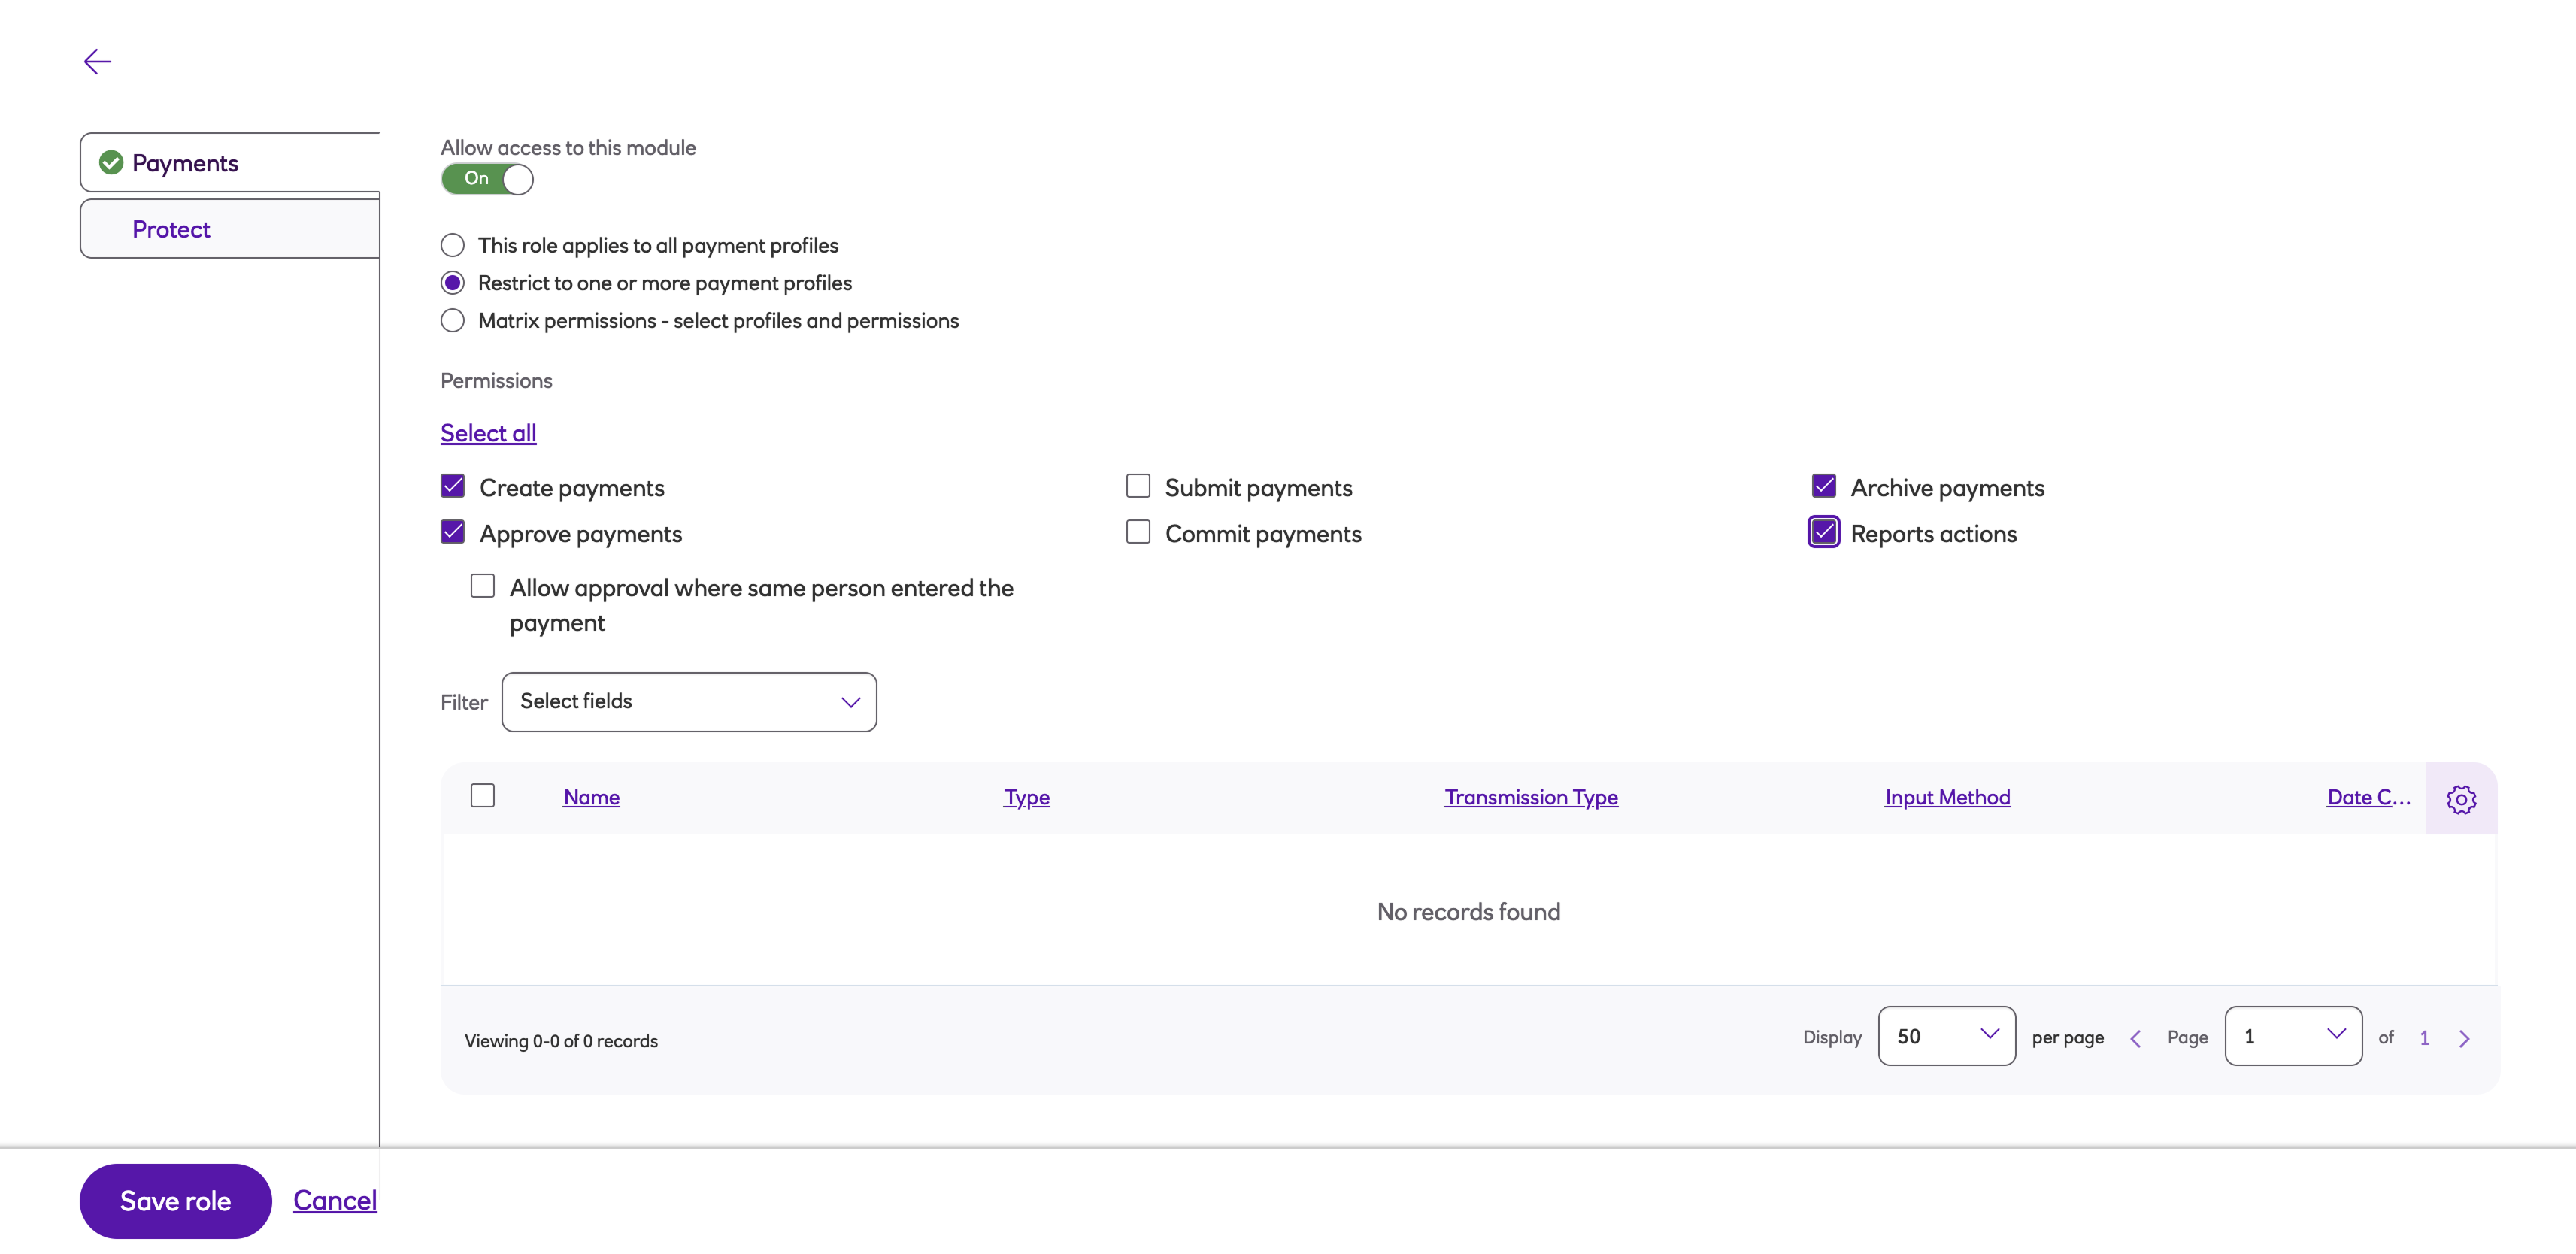Open the Payments module tab
This screenshot has width=2576, height=1254.
[185, 163]
